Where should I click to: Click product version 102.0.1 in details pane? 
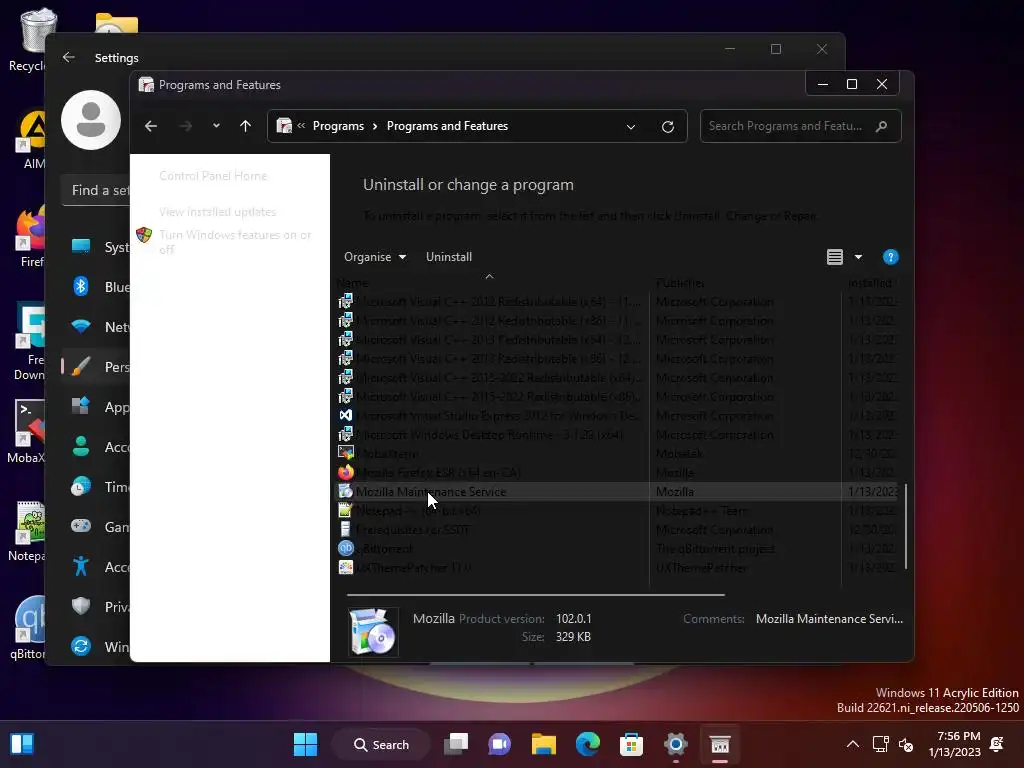[x=573, y=618]
